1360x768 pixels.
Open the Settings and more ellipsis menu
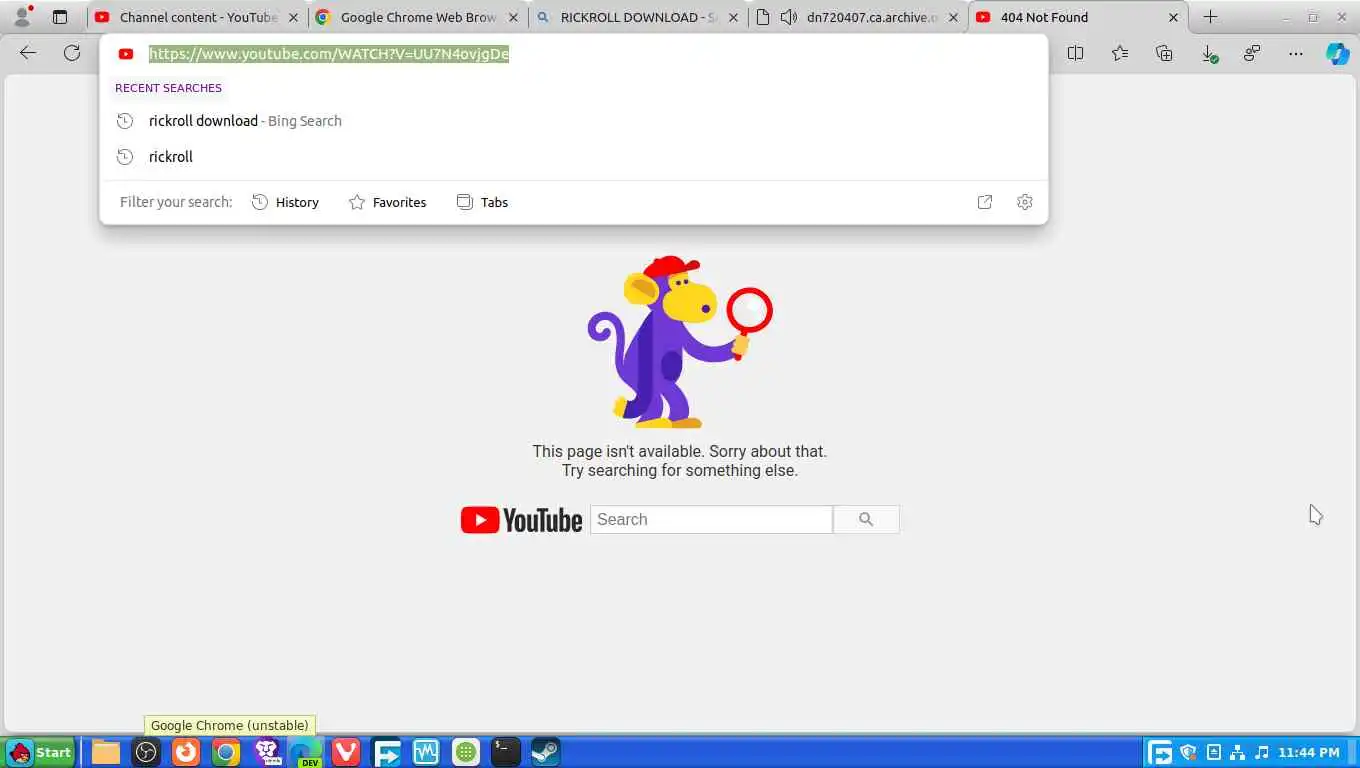click(x=1296, y=53)
